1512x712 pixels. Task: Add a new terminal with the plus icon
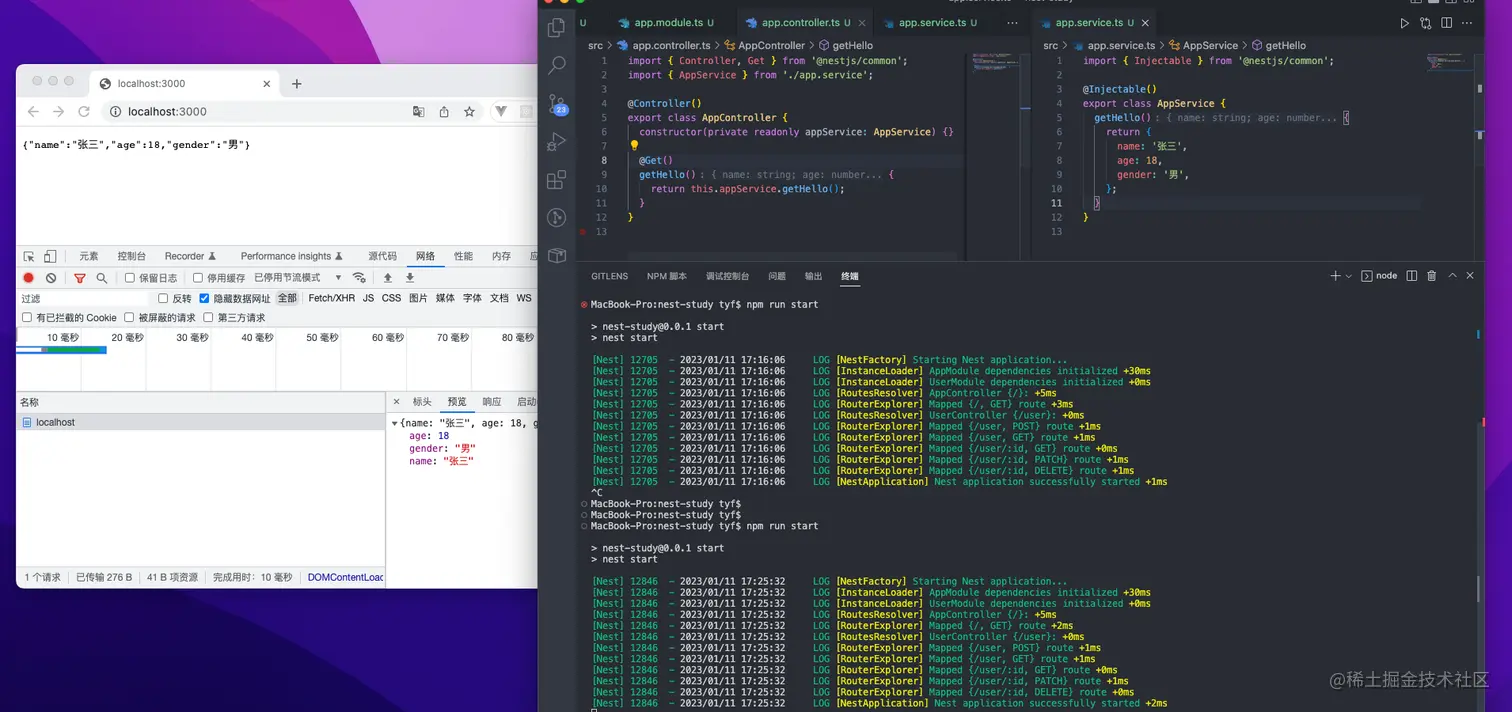(1335, 276)
